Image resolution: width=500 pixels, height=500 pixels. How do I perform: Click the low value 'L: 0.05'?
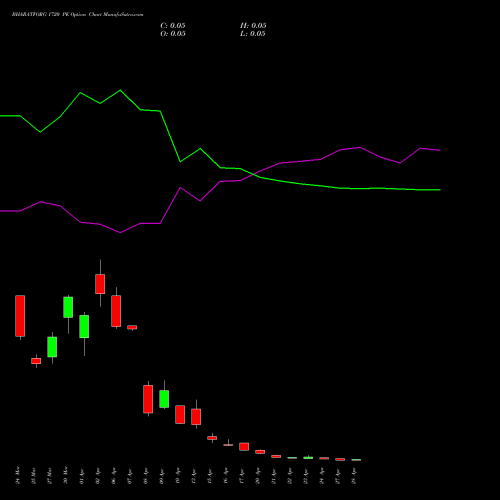[253, 34]
